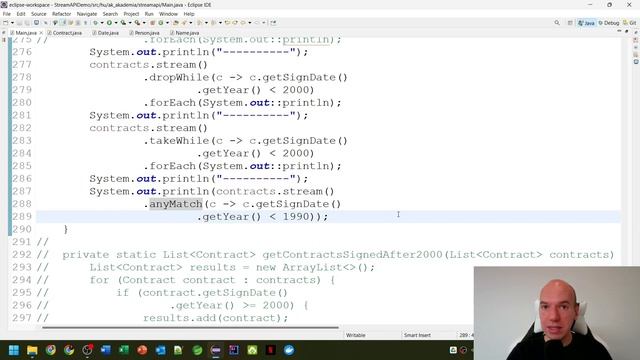Open the New Java Class dropdown arrow
This screenshot has height=360, width=640.
tap(167, 23)
